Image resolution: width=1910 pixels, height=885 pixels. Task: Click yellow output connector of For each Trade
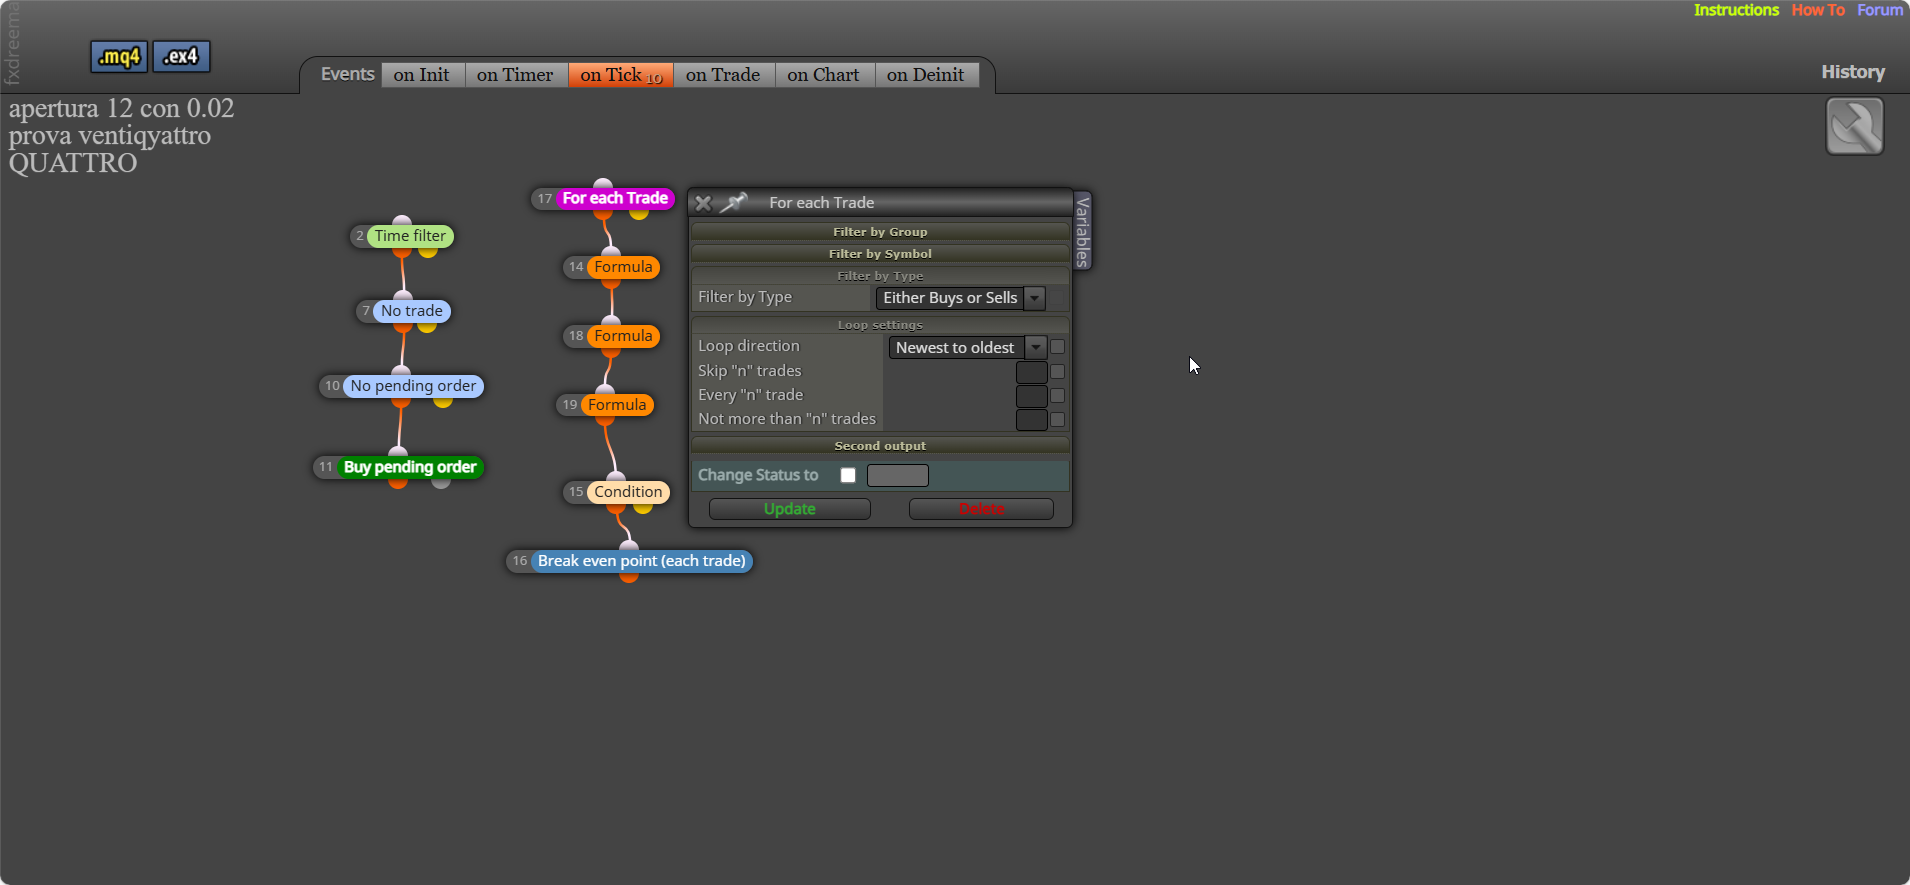[x=639, y=213]
